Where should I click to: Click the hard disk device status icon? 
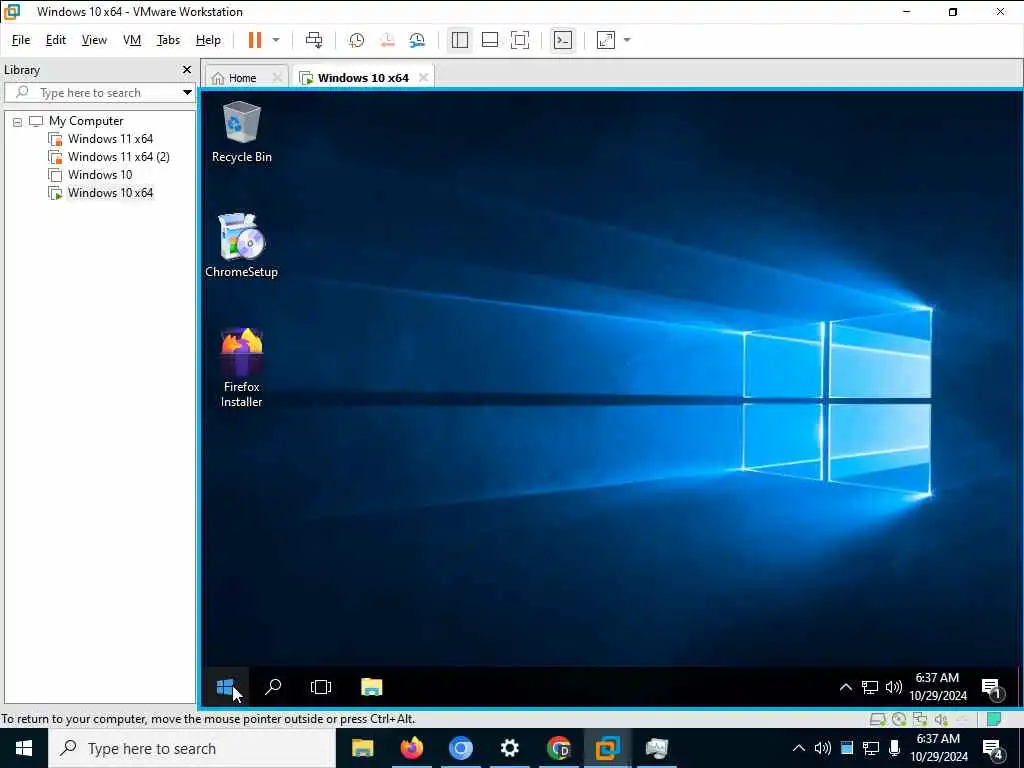point(878,720)
